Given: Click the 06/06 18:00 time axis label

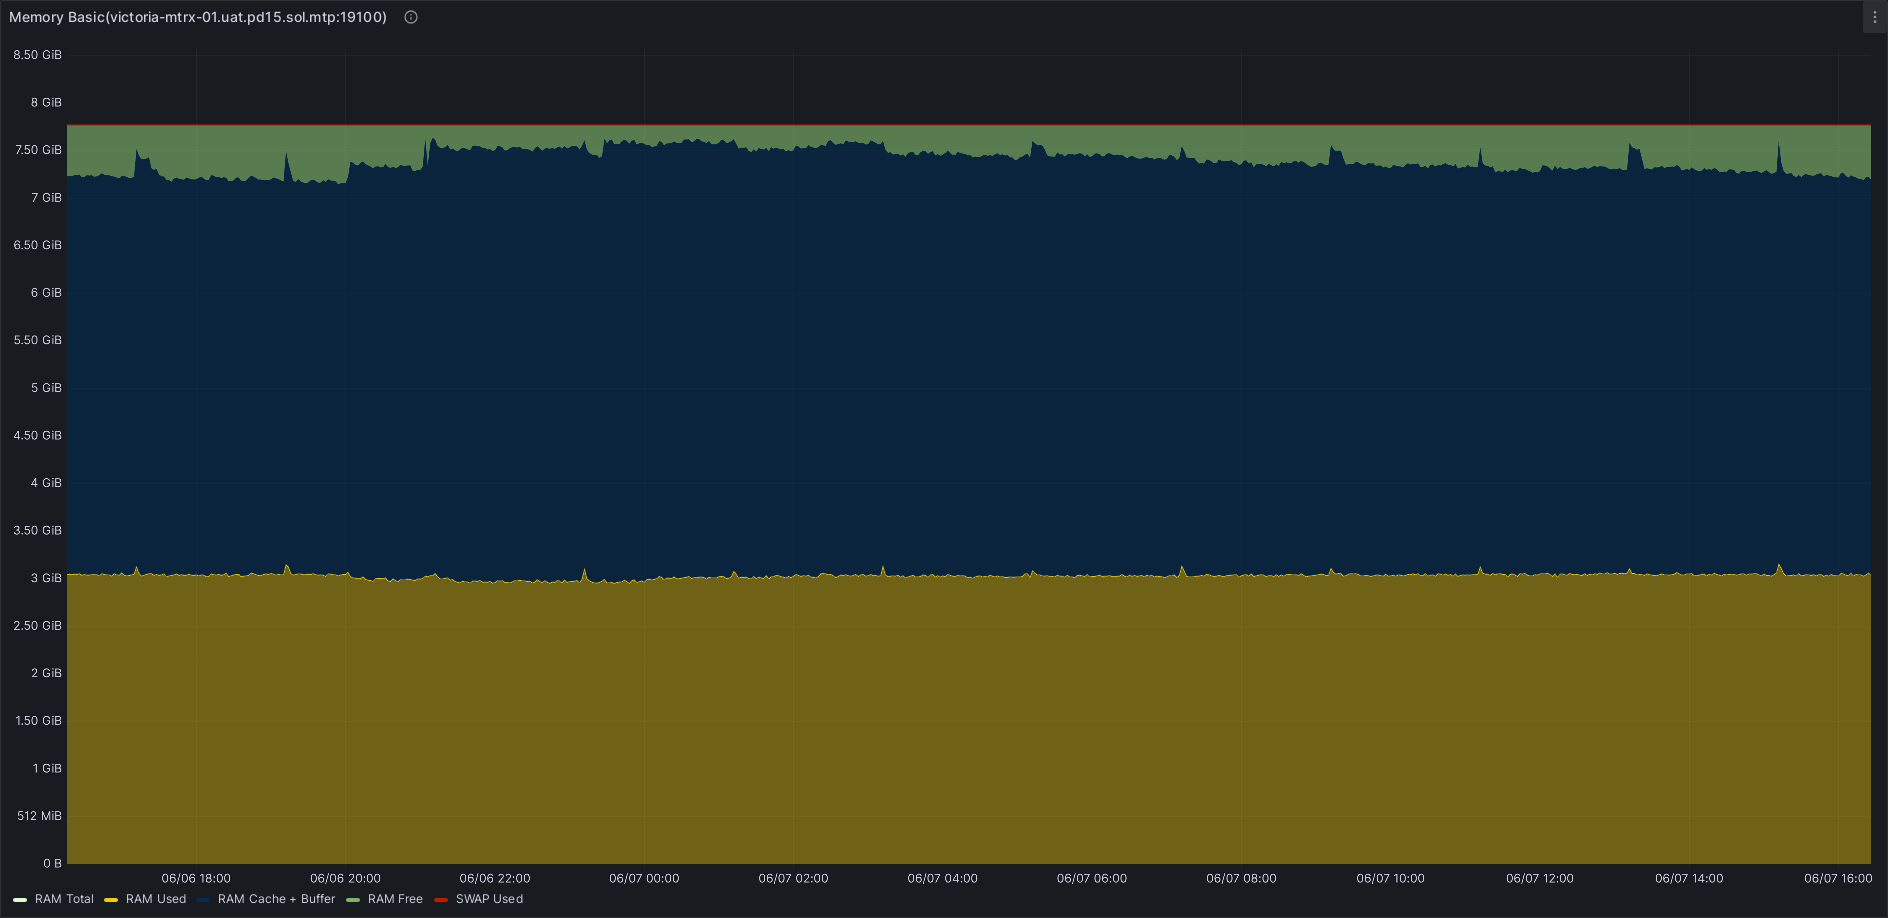Looking at the screenshot, I should coord(196,879).
